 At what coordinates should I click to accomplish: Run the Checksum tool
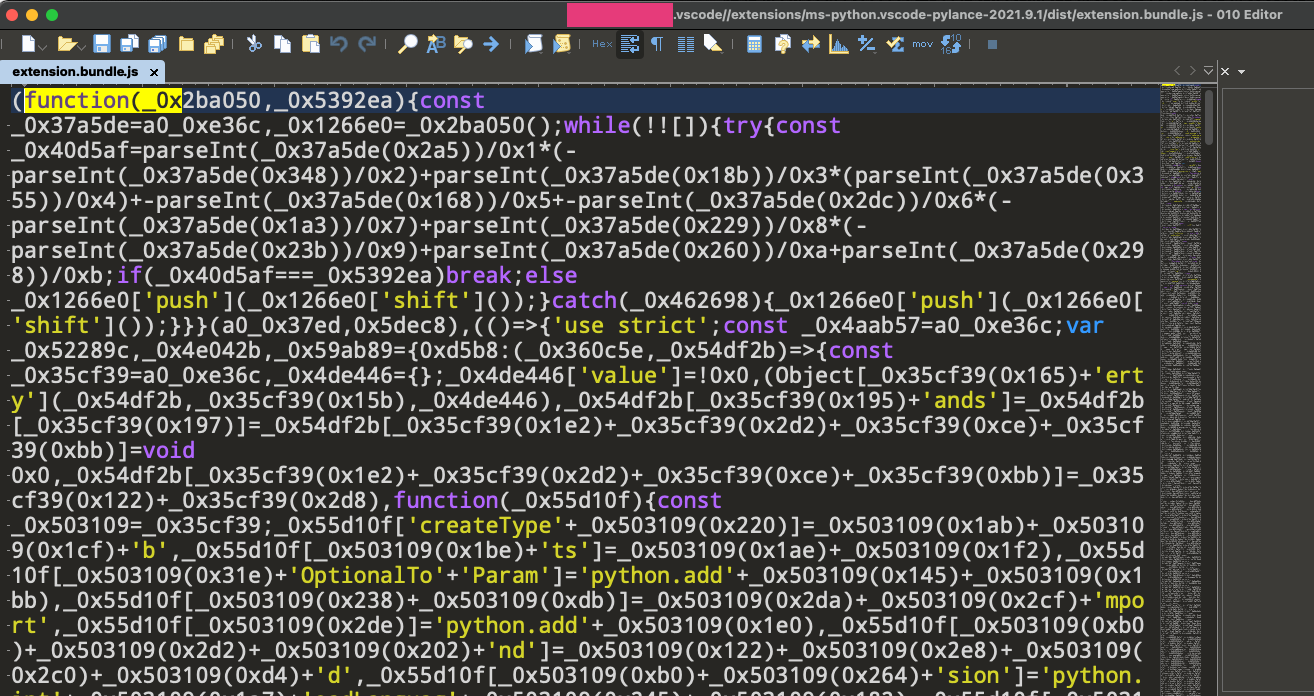coord(895,44)
